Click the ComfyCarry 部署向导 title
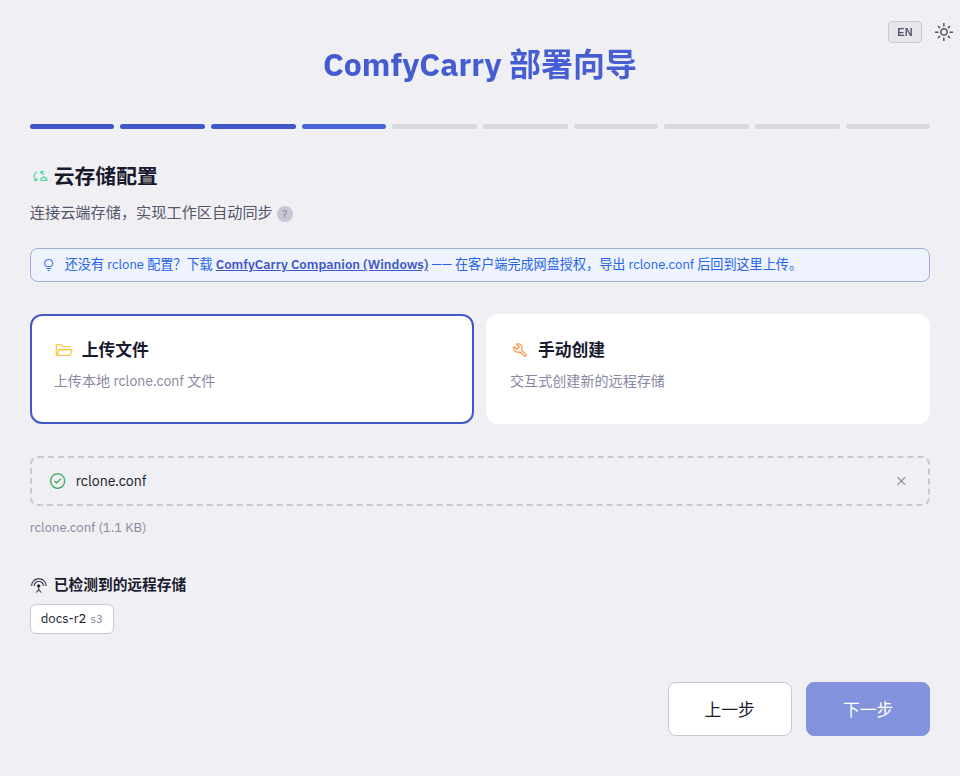Viewport: 960px width, 776px height. pyautogui.click(x=479, y=65)
